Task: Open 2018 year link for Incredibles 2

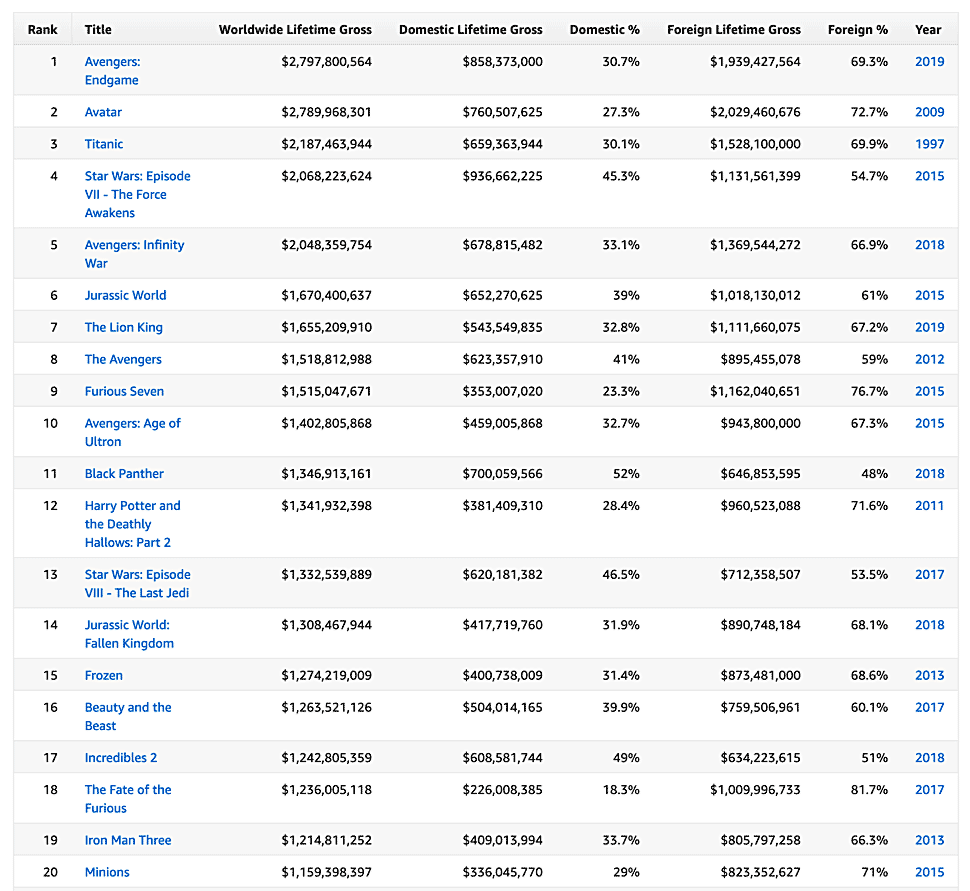Action: pyautogui.click(x=930, y=758)
